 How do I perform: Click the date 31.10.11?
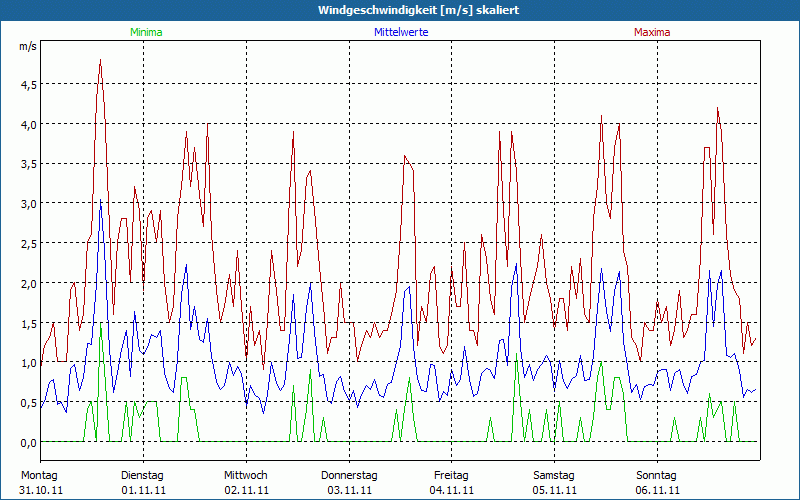(x=41, y=490)
